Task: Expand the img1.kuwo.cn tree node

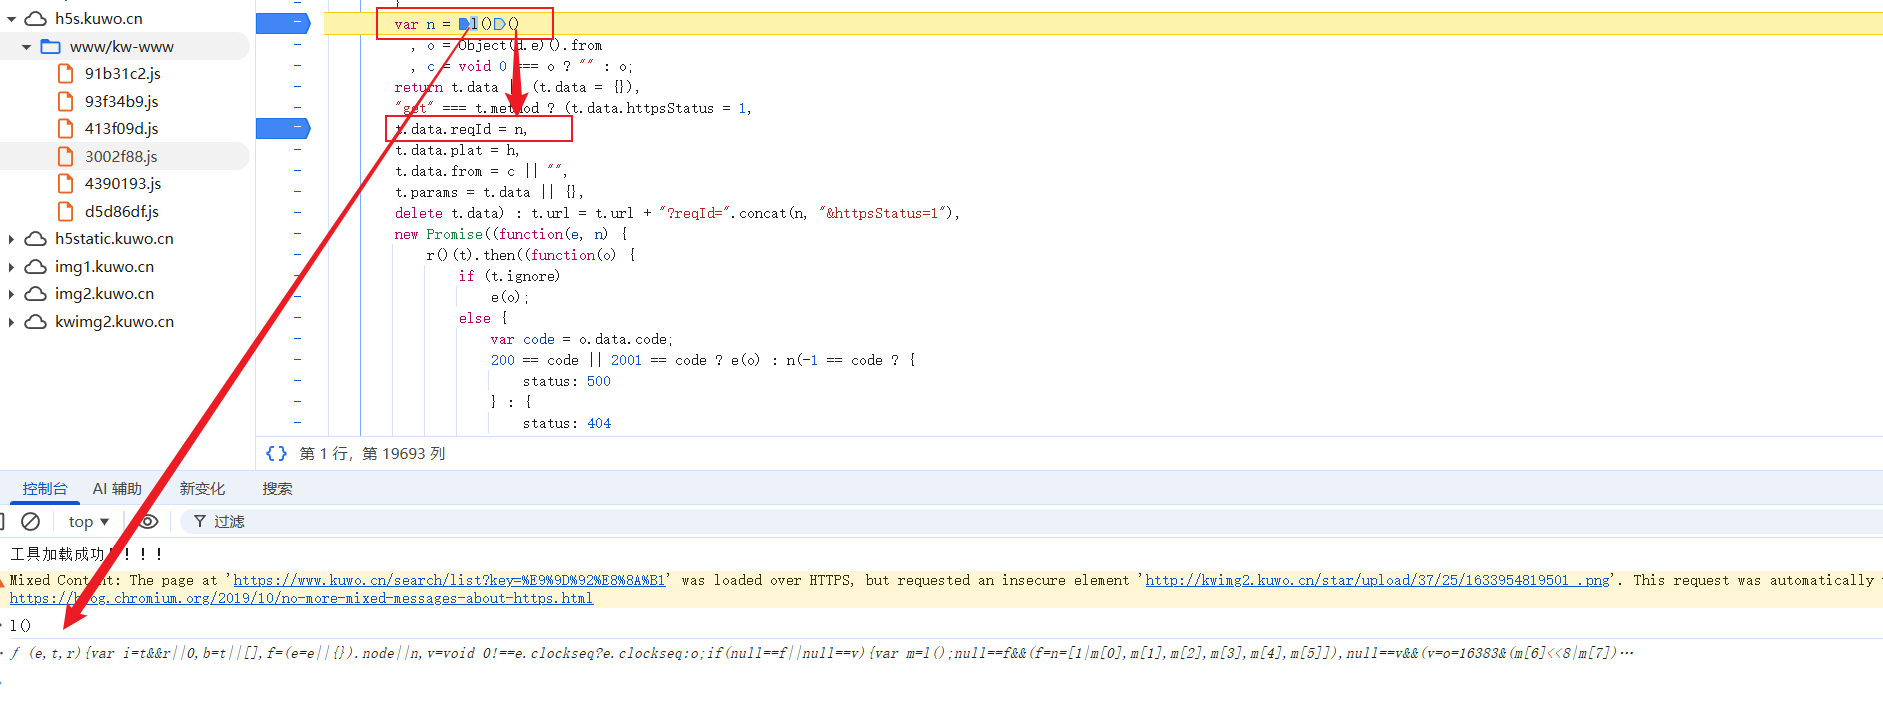Action: [11, 267]
